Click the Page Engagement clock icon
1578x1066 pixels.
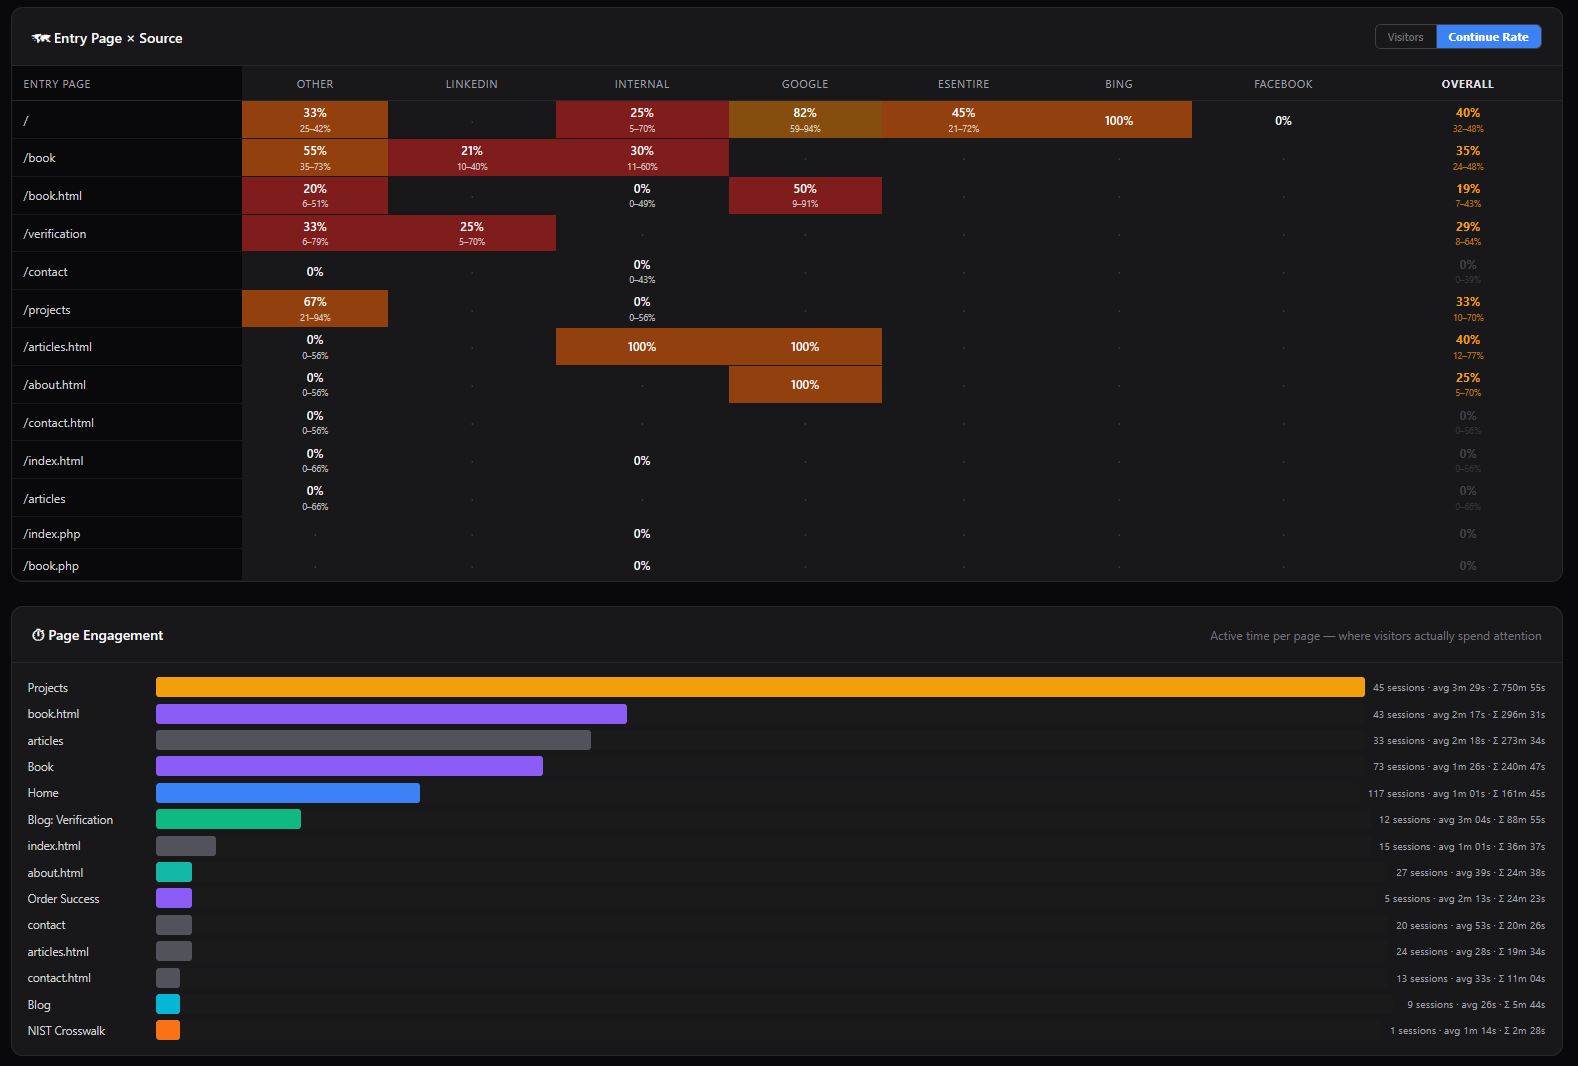pos(38,635)
